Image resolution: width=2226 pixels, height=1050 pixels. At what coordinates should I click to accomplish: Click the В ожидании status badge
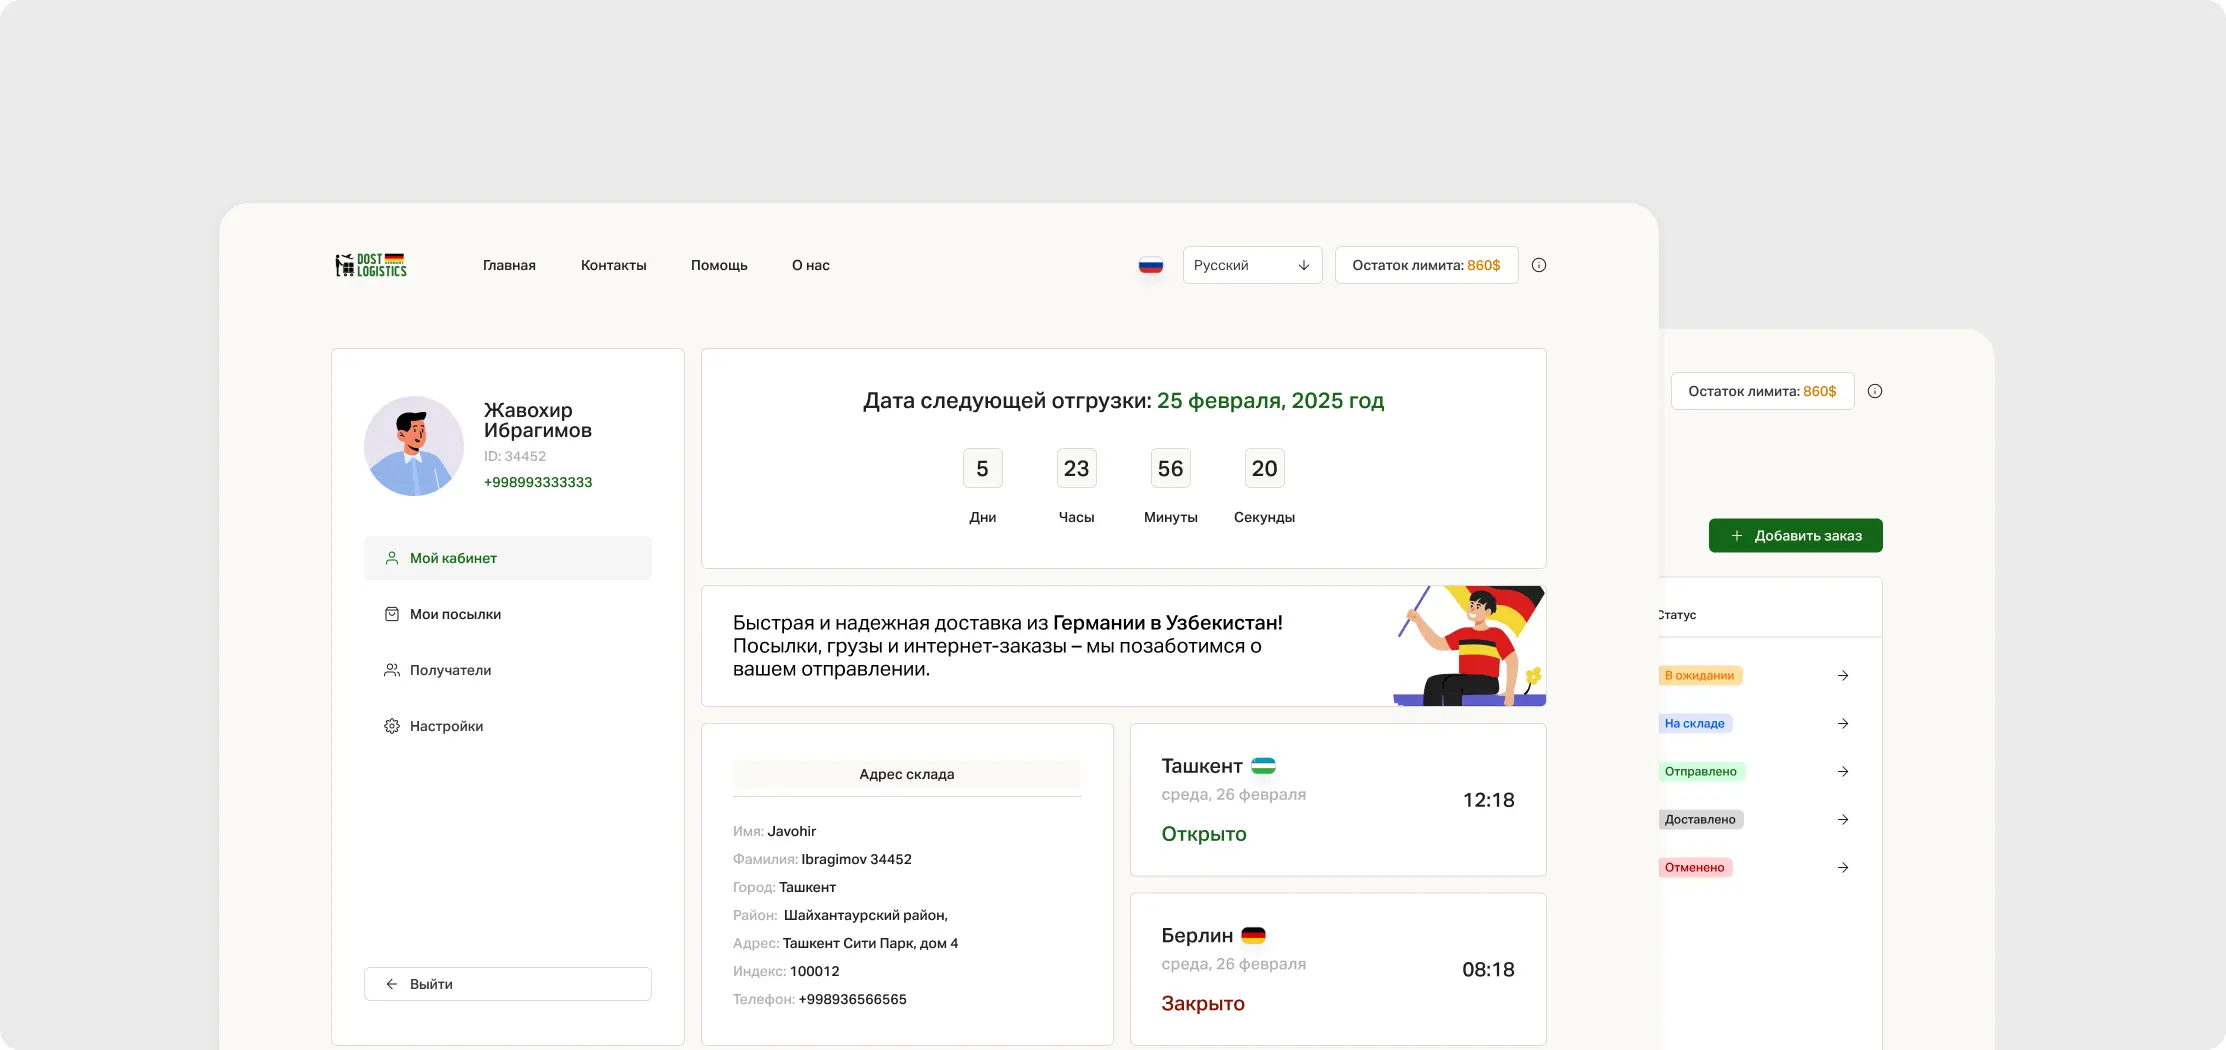point(1700,676)
